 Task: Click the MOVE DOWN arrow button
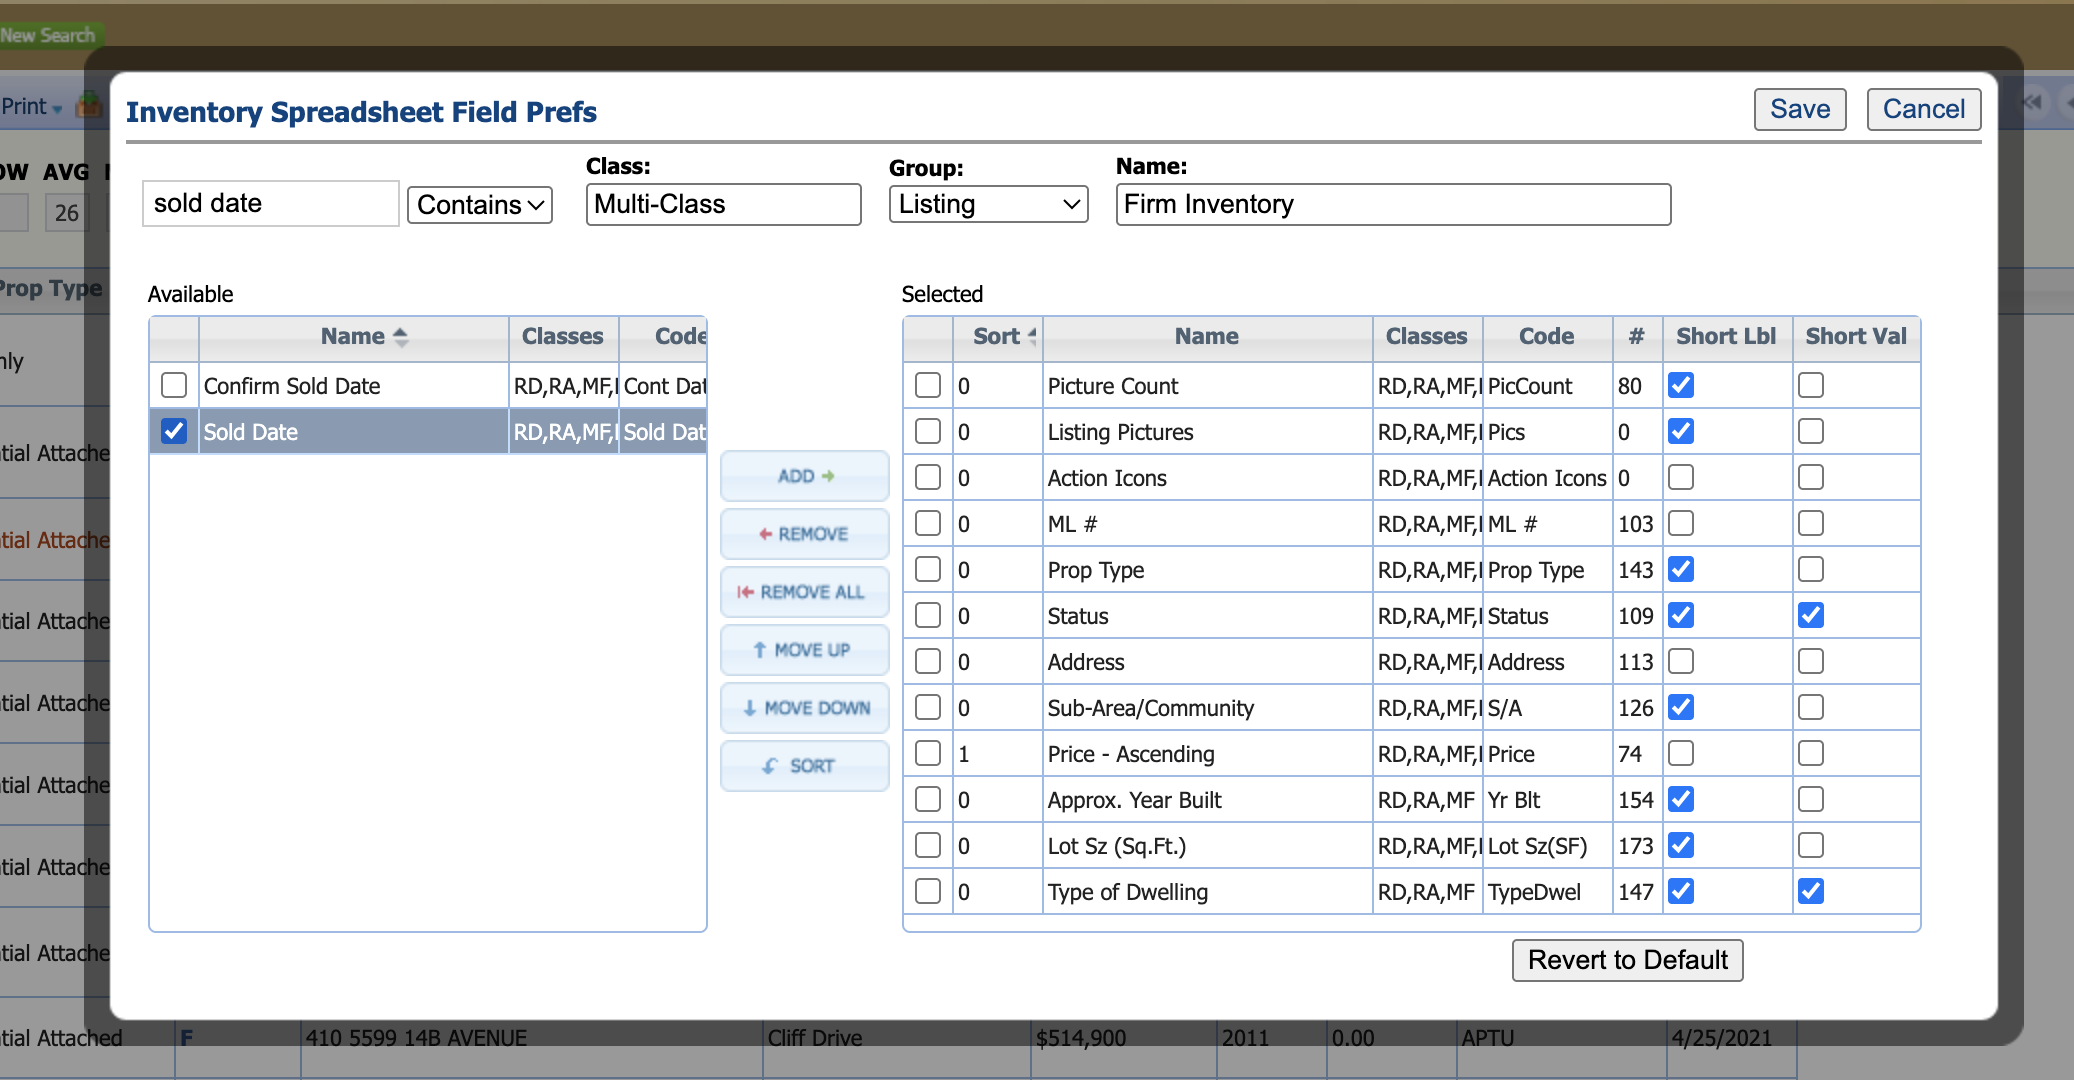pos(805,708)
